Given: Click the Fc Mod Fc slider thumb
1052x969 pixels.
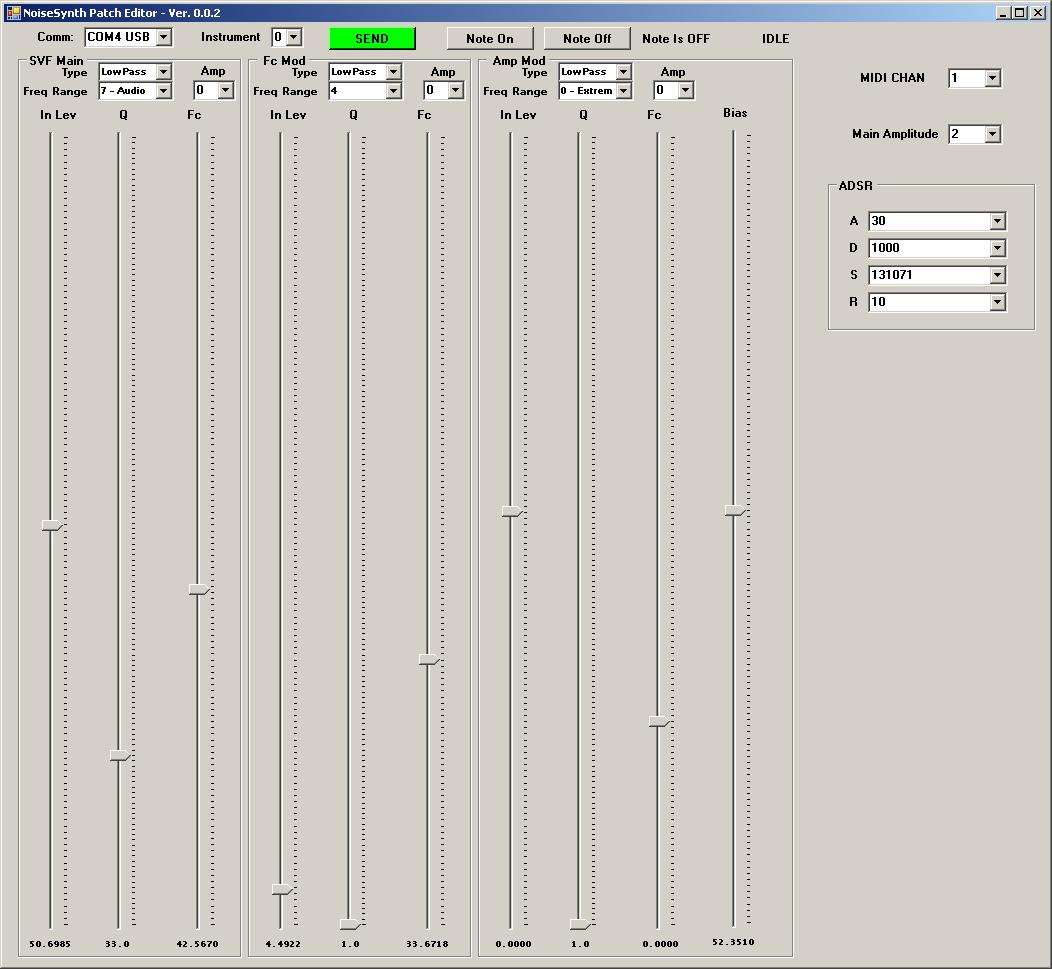Looking at the screenshot, I should (428, 660).
